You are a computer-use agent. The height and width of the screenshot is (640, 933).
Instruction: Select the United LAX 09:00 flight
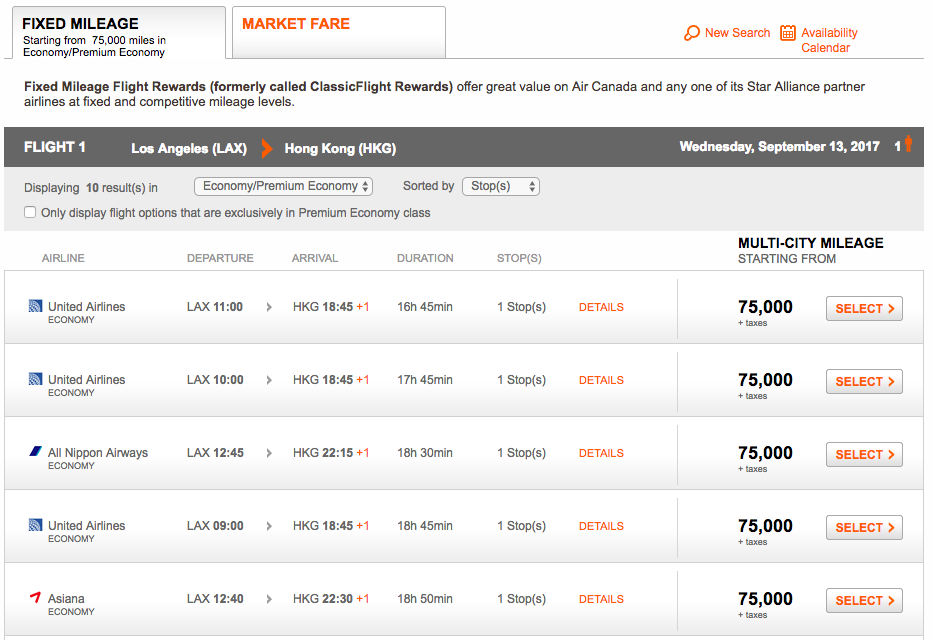click(864, 528)
